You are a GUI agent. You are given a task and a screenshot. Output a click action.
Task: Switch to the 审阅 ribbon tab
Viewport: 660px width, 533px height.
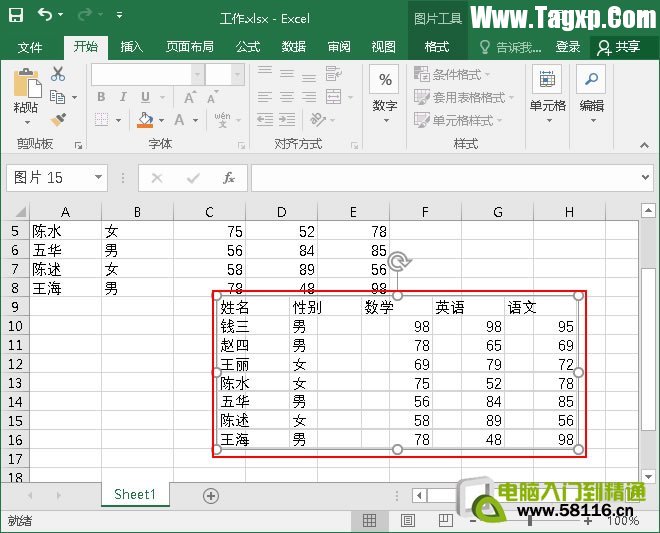(339, 47)
